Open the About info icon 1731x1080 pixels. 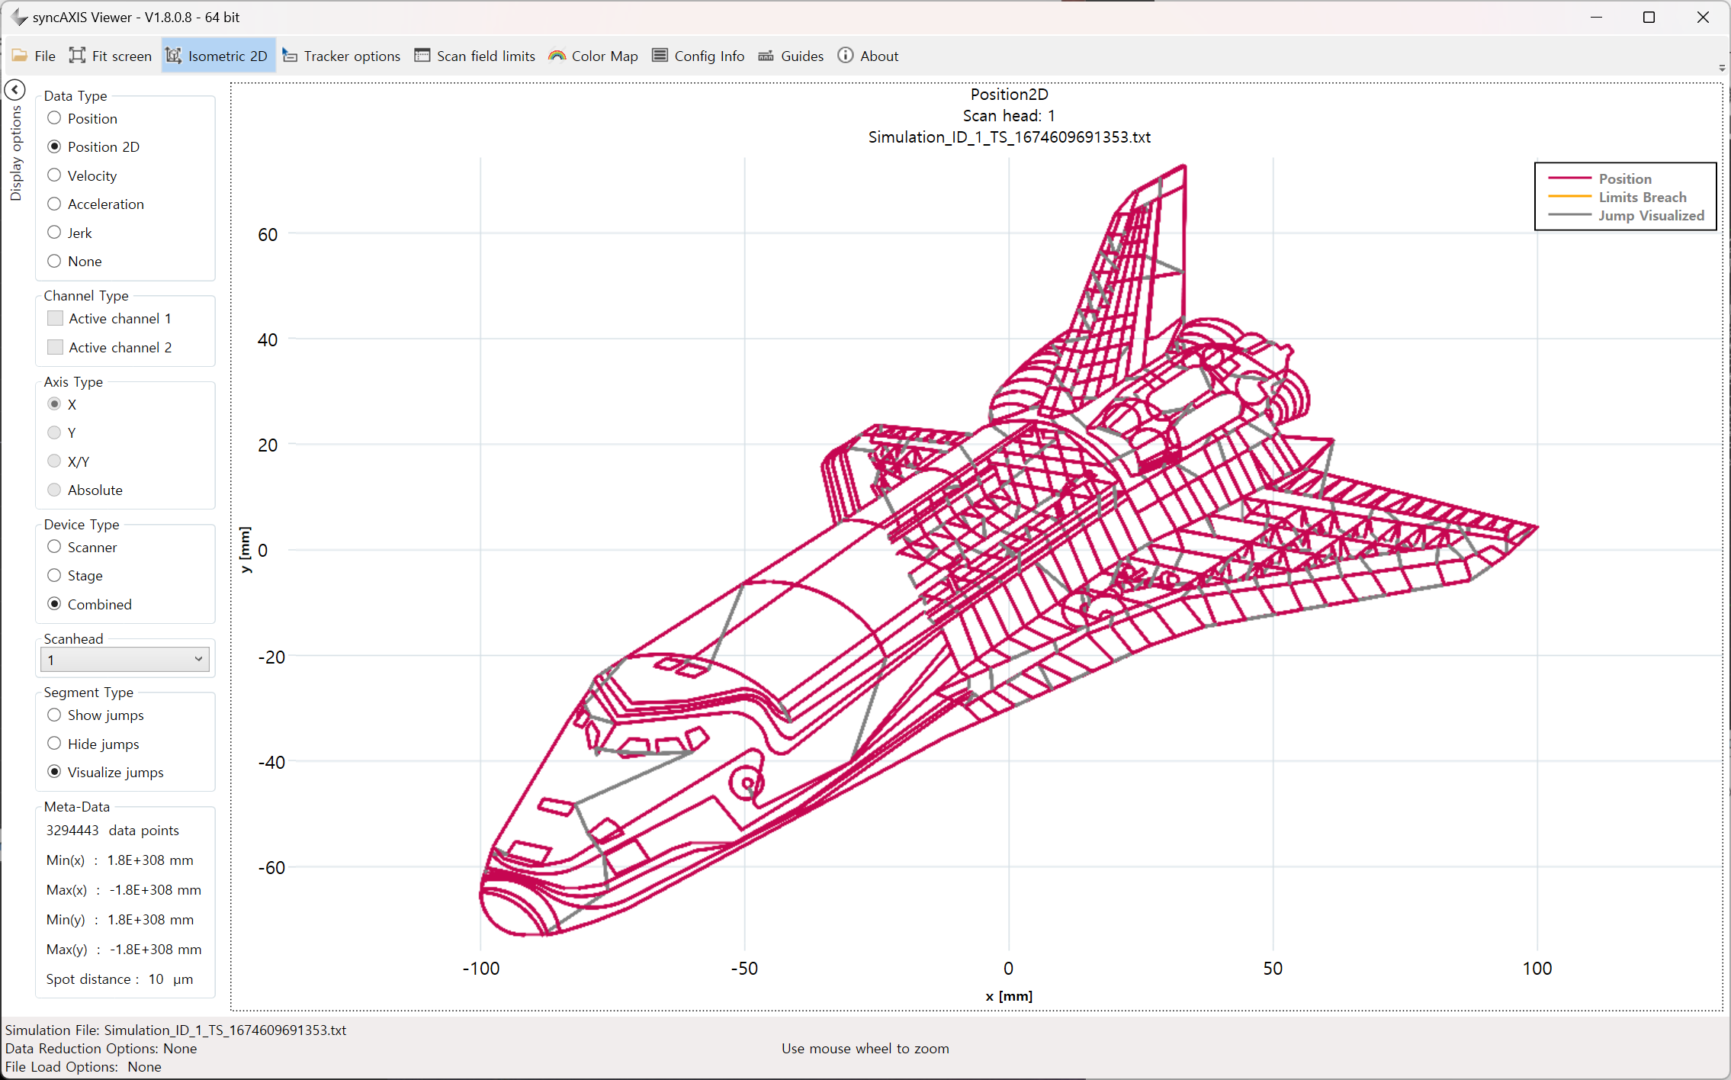(845, 56)
